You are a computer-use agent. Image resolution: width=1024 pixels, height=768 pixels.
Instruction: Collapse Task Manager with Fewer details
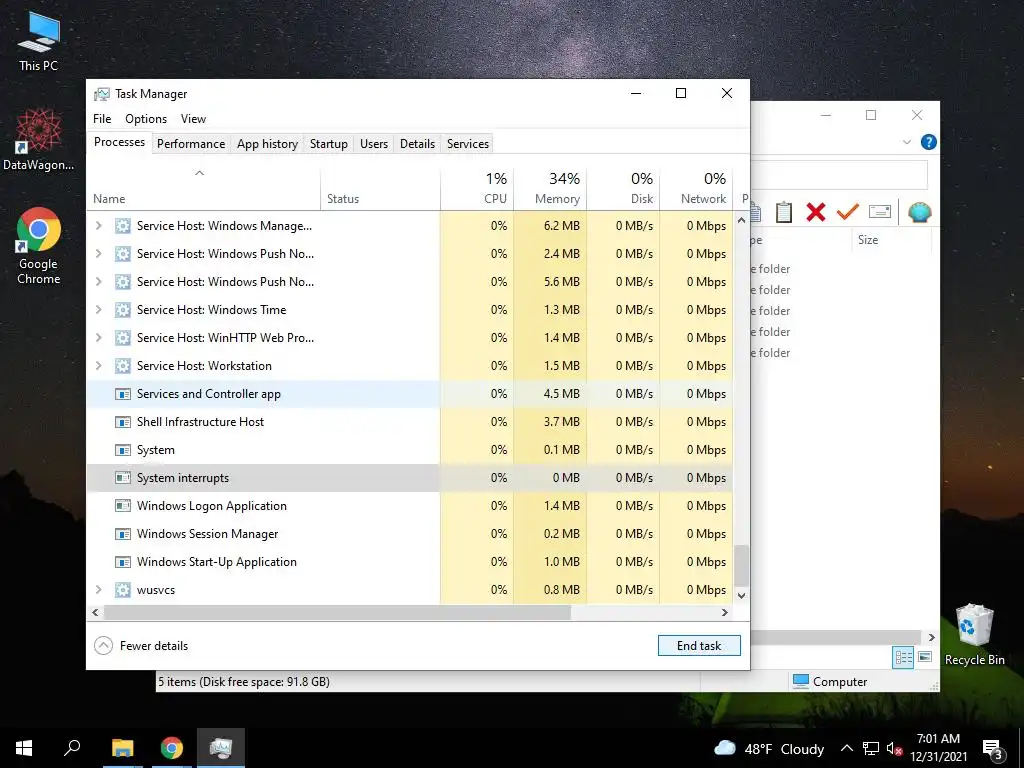(x=141, y=646)
